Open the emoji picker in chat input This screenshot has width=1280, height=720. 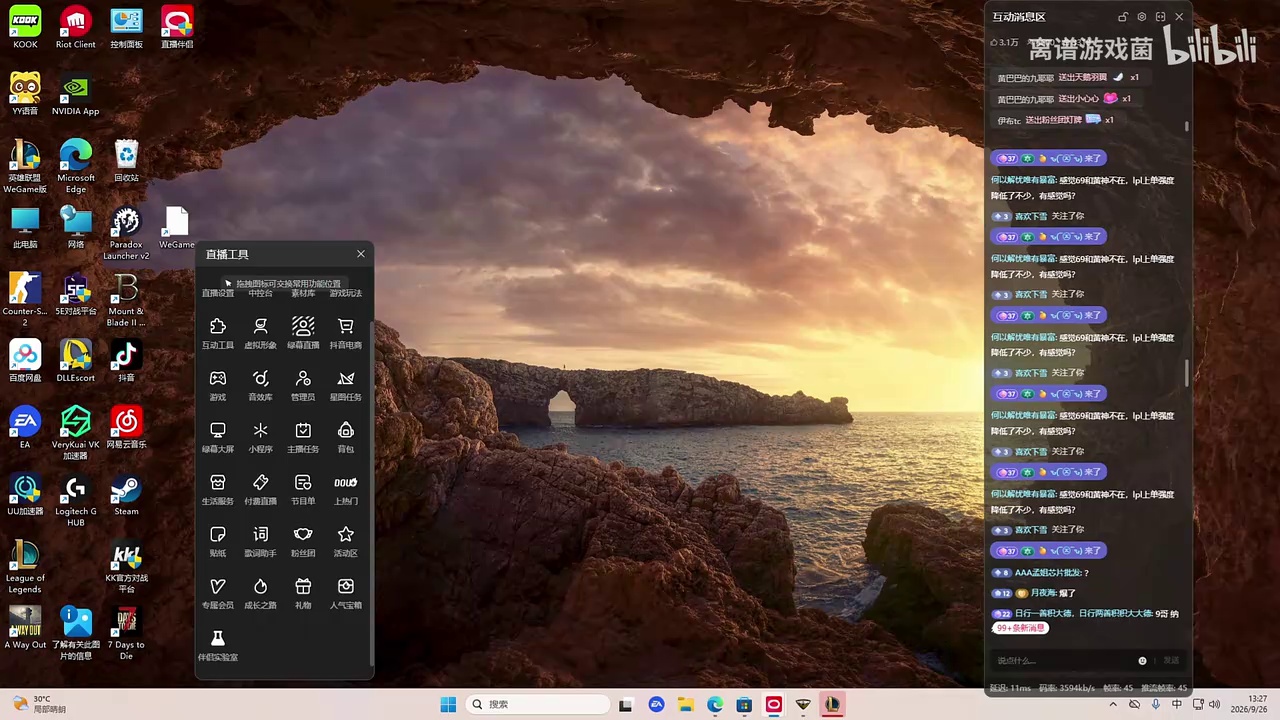1142,660
